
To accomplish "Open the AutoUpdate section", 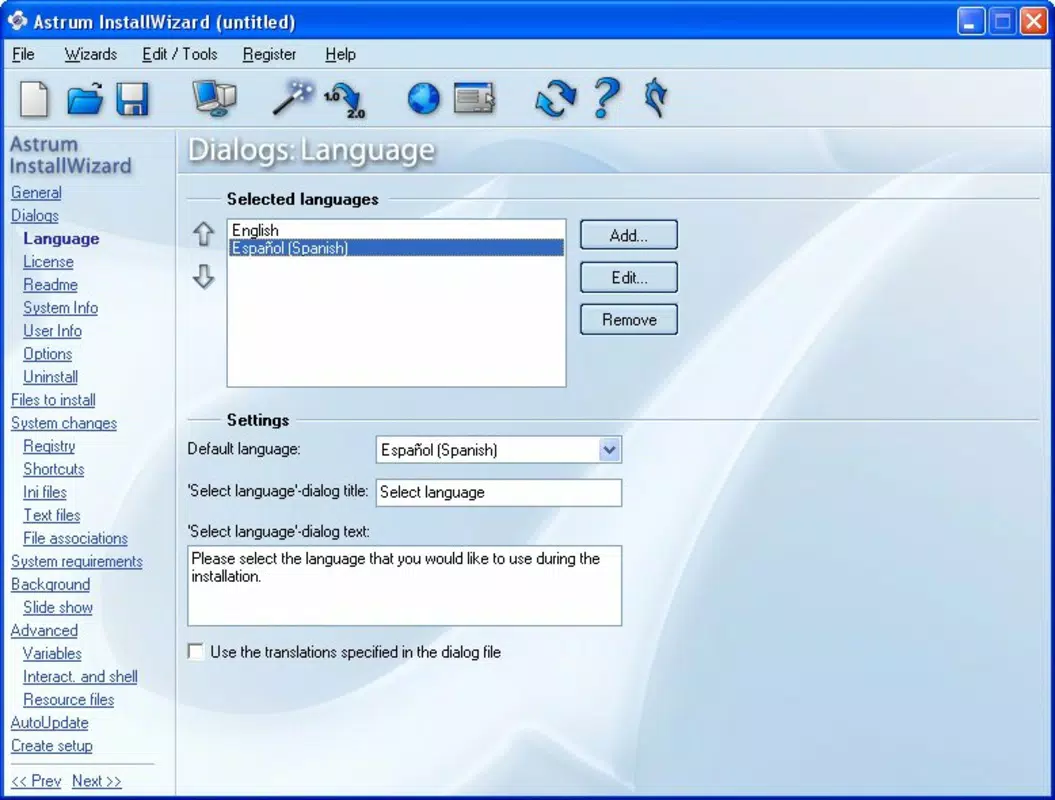I will click(x=50, y=723).
